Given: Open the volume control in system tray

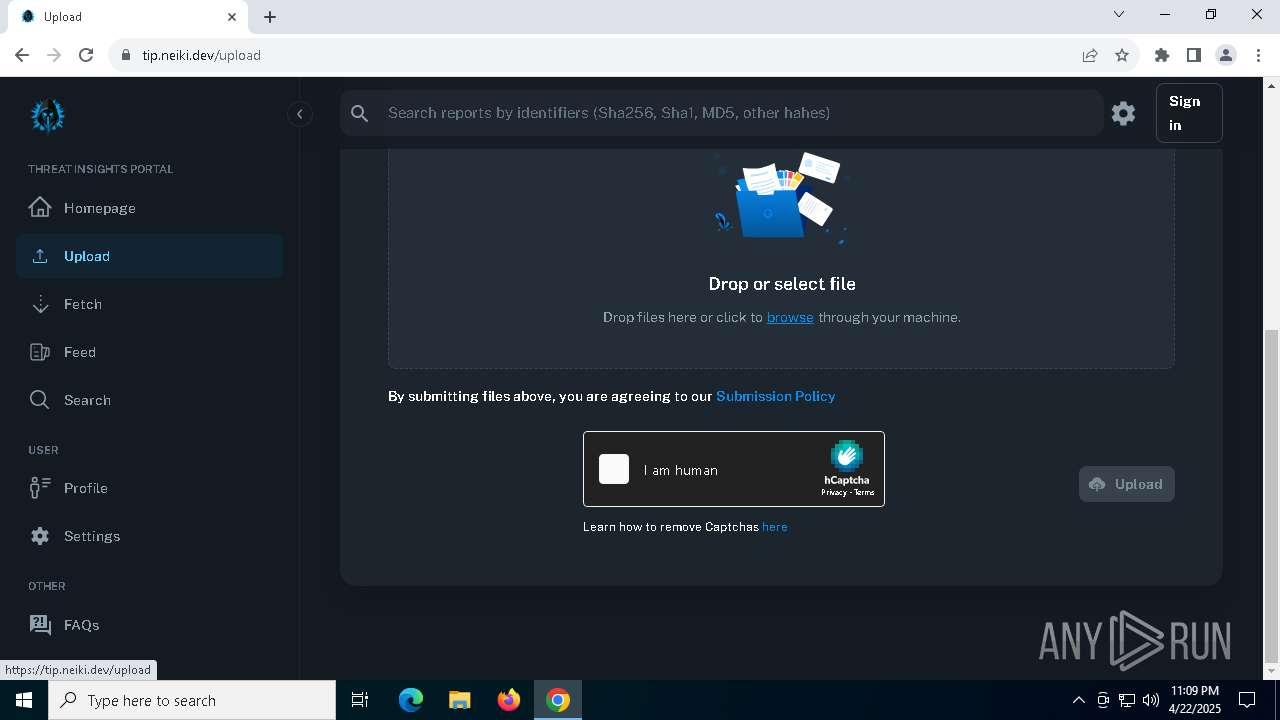Looking at the screenshot, I should click(1151, 700).
